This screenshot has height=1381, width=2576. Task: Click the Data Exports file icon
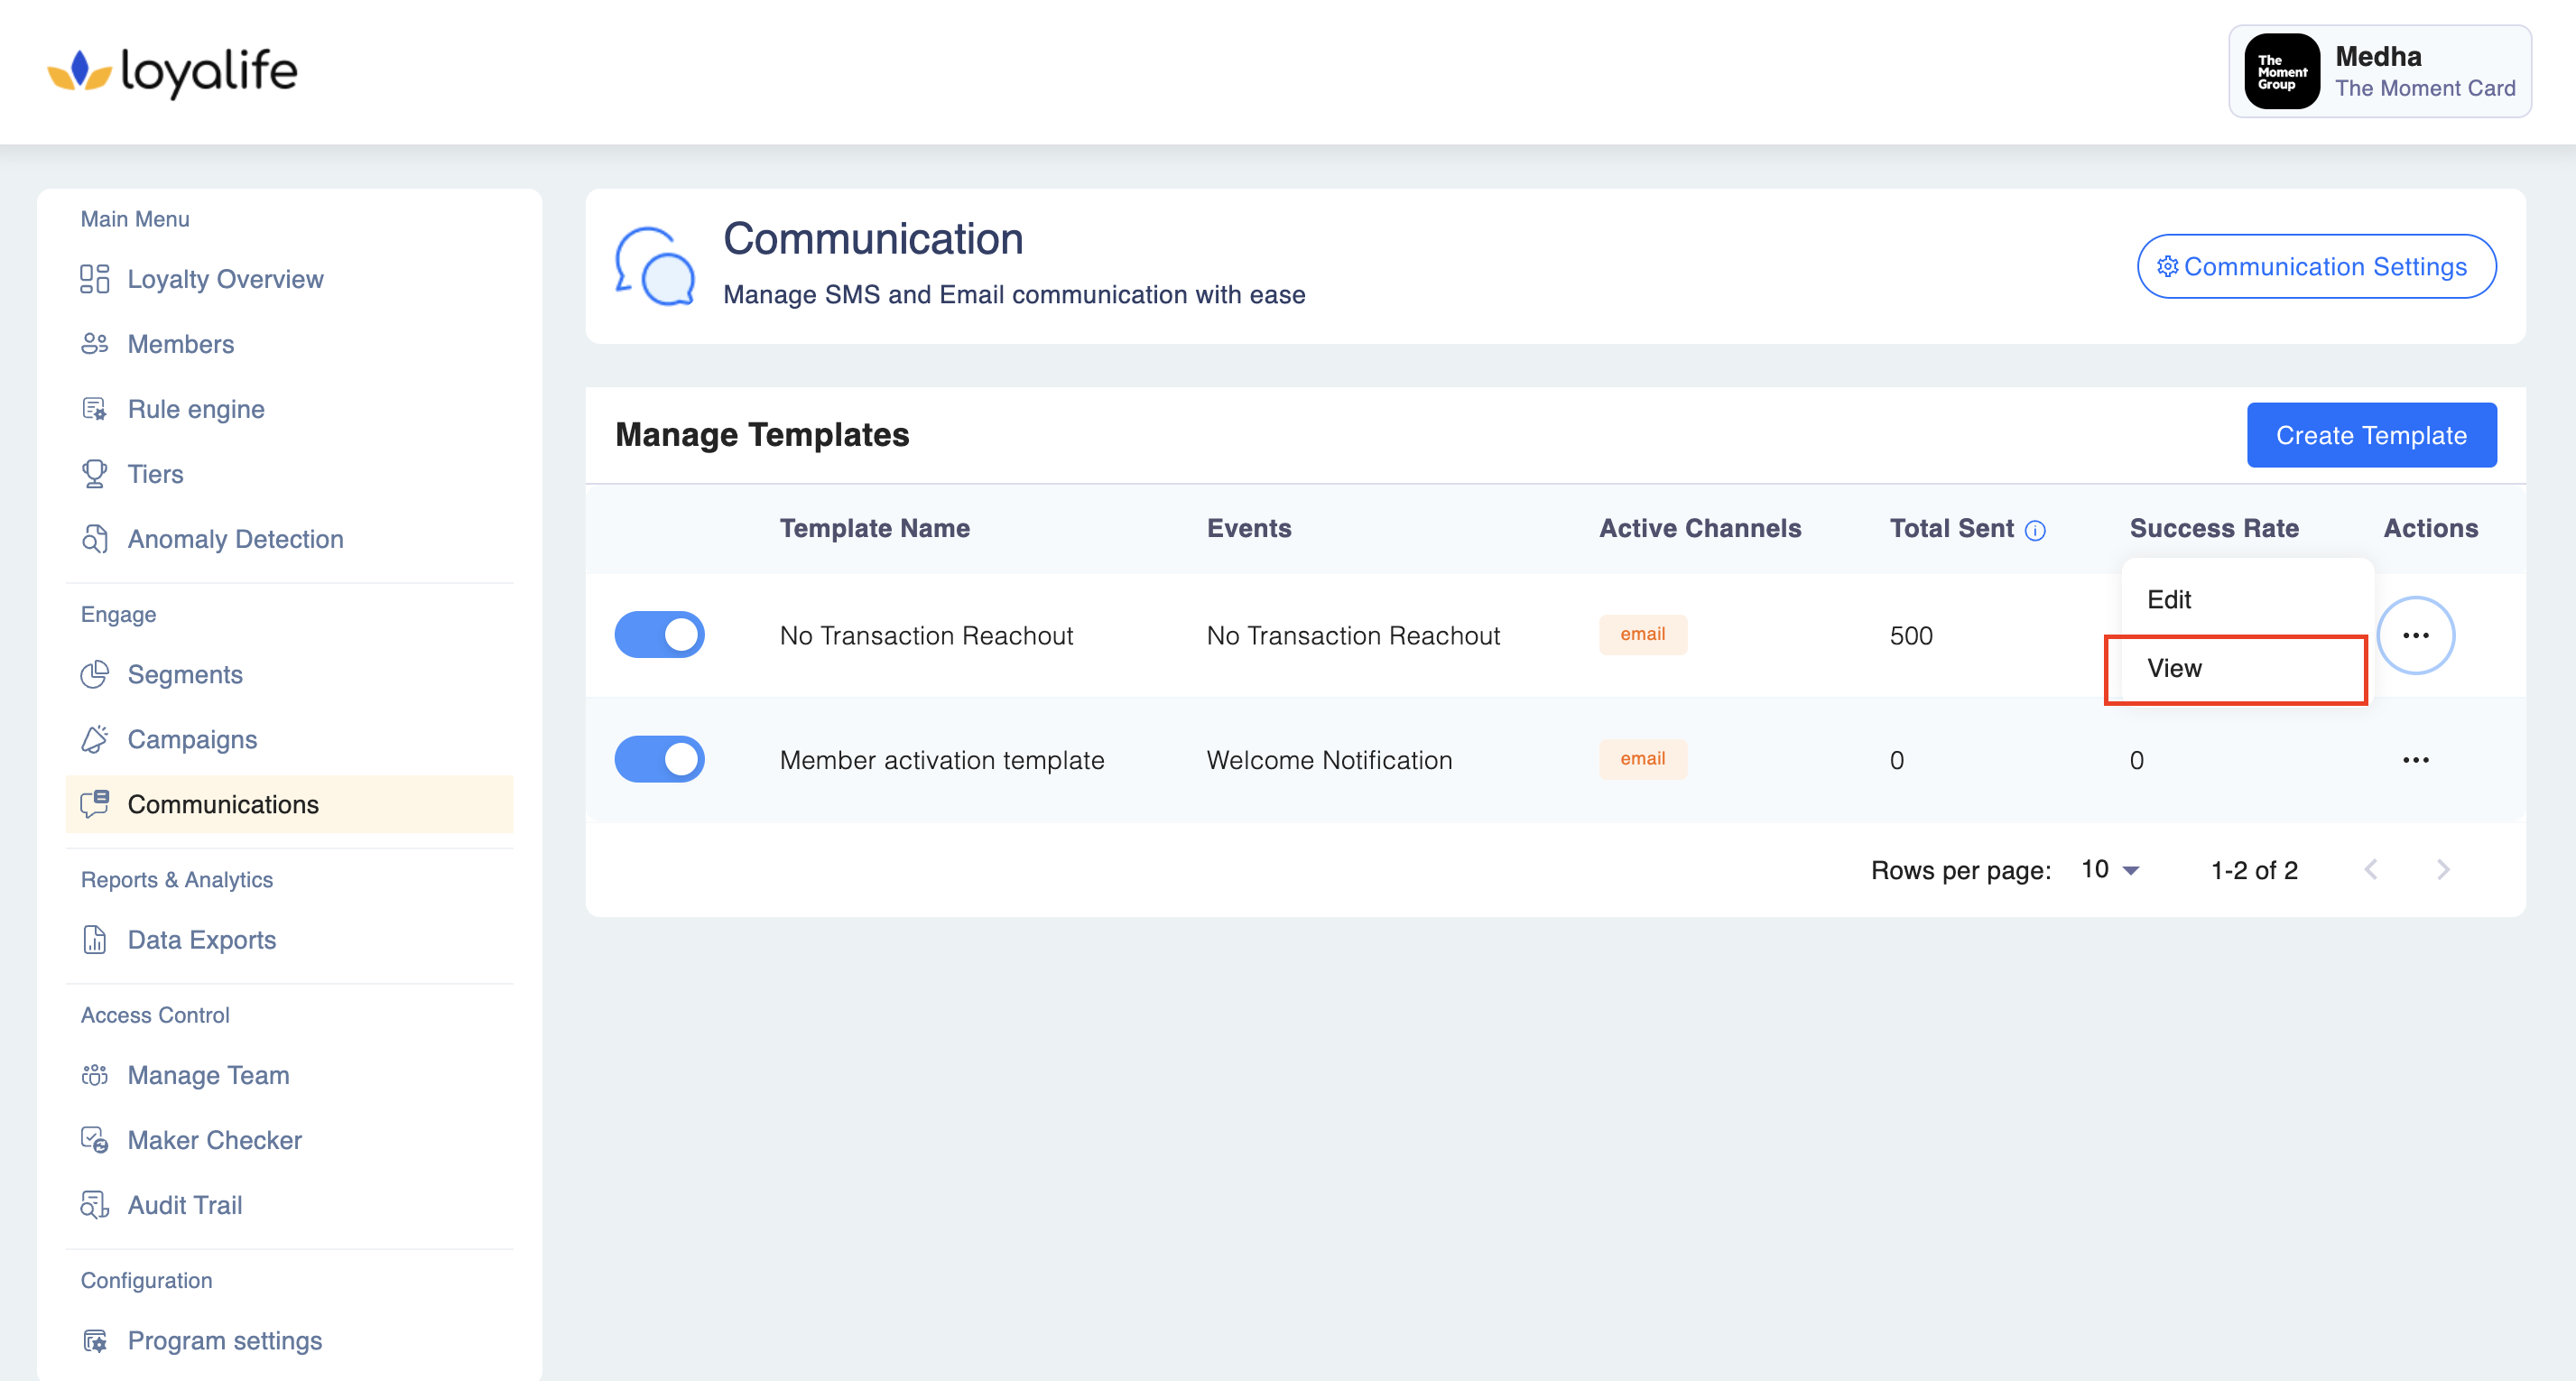pos(94,940)
